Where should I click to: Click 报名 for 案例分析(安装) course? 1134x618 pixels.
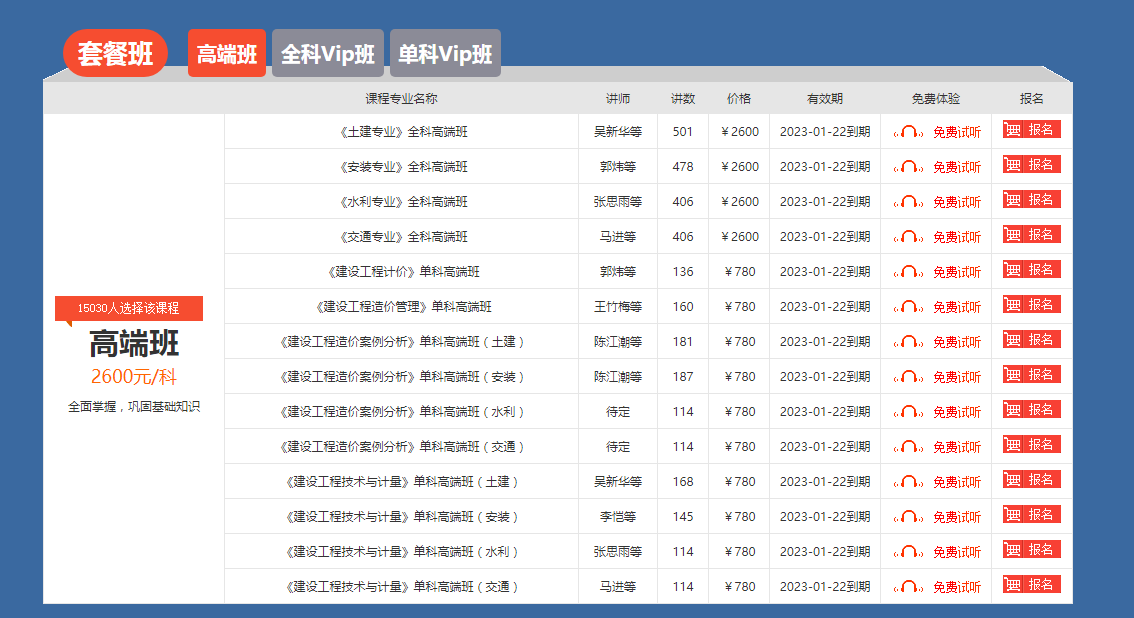(1031, 375)
